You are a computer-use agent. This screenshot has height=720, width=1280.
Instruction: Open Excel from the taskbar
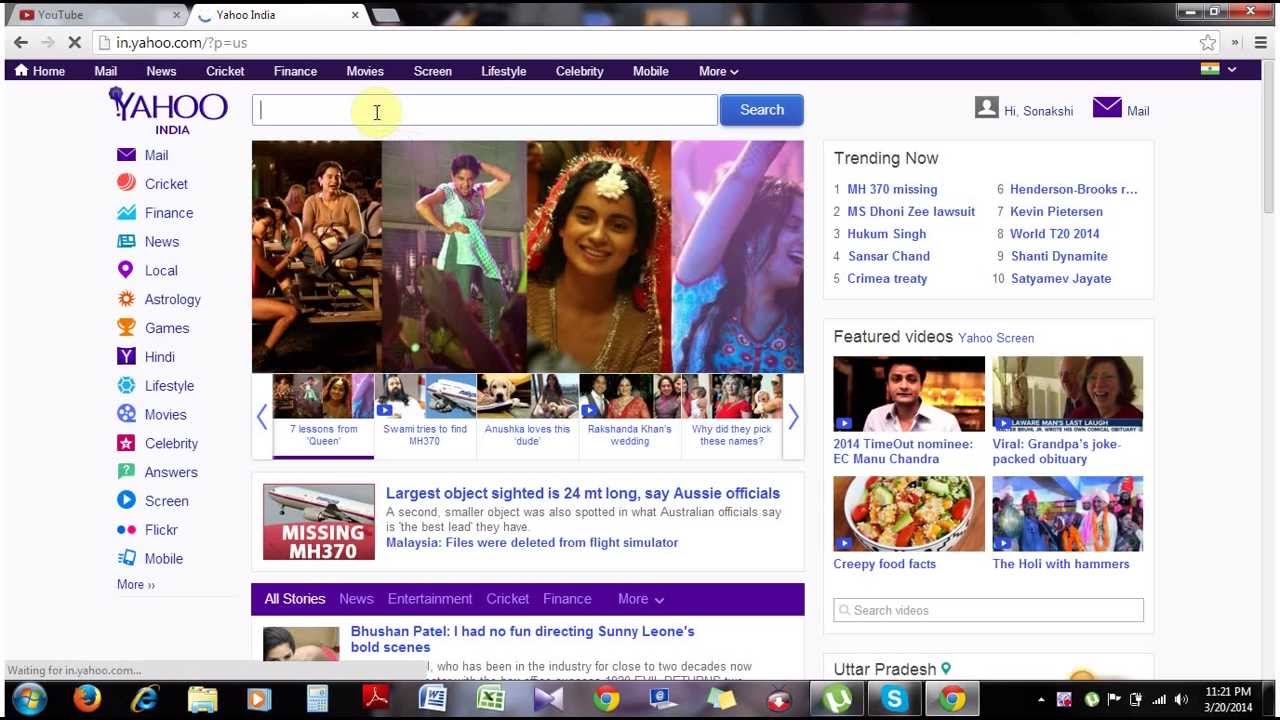point(490,698)
